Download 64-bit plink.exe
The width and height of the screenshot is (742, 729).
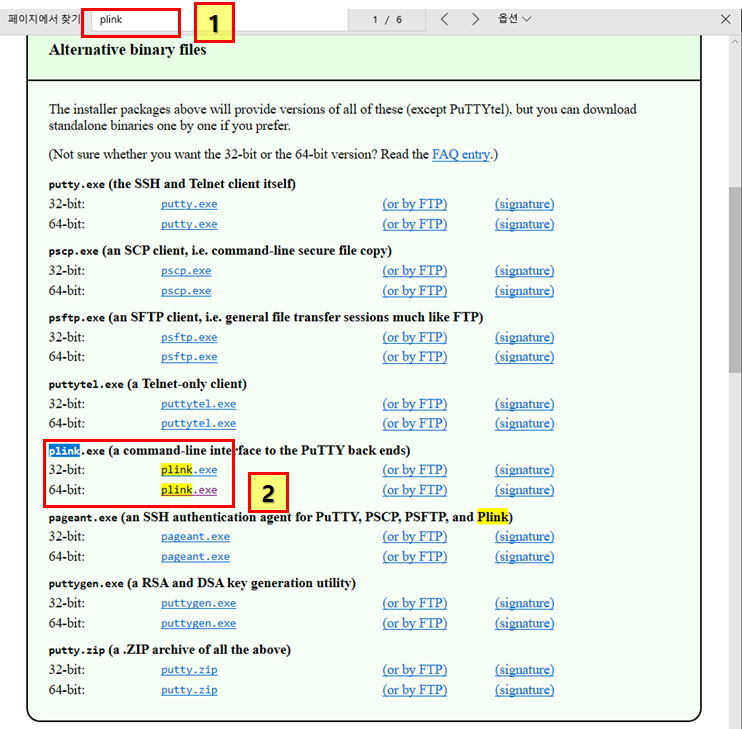(x=189, y=490)
